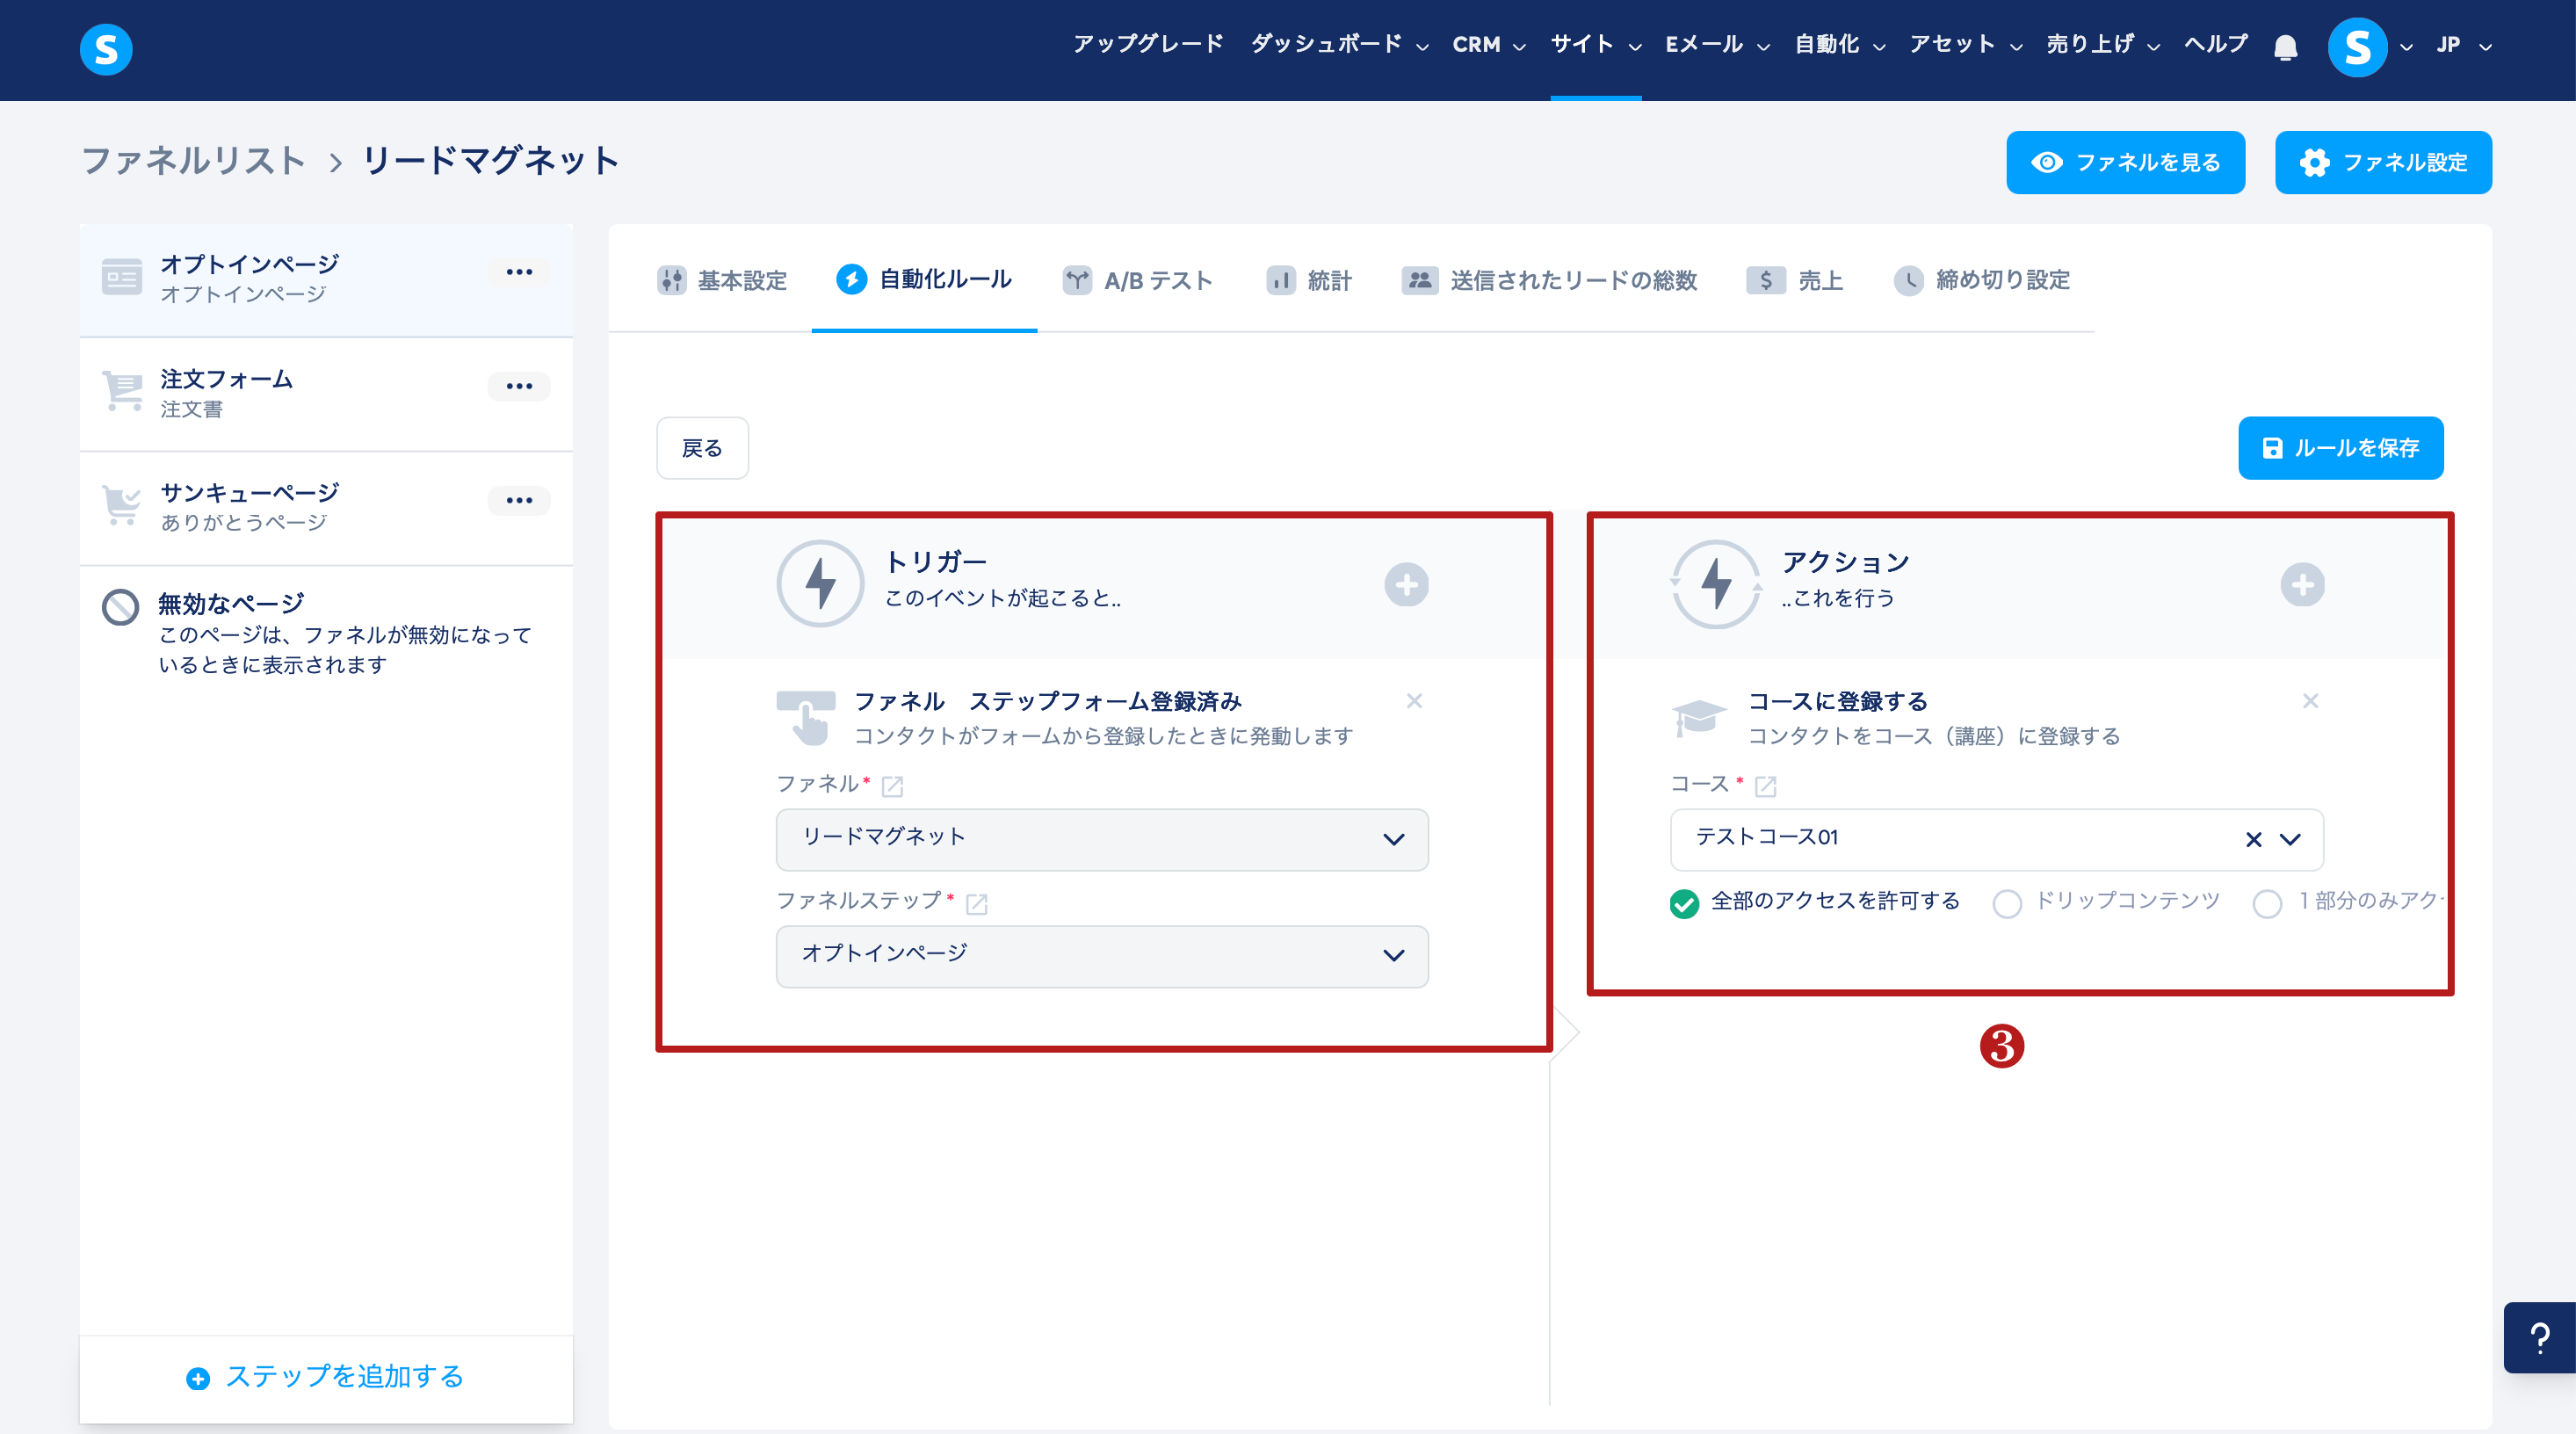Open external link icon next to コース label

tap(1766, 787)
